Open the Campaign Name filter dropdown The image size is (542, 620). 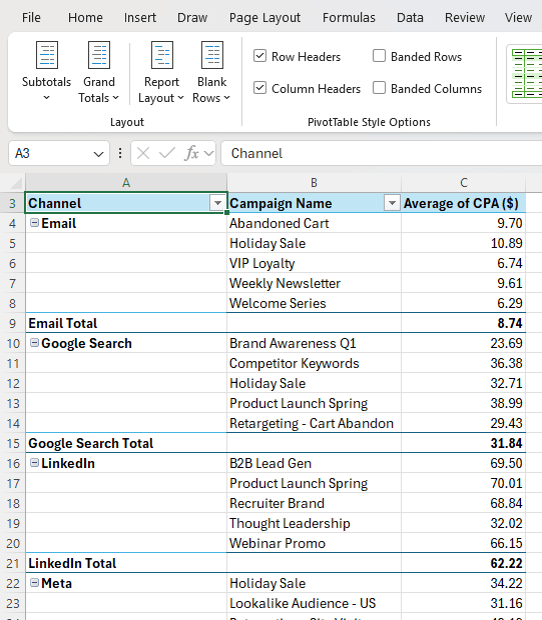pos(392,203)
